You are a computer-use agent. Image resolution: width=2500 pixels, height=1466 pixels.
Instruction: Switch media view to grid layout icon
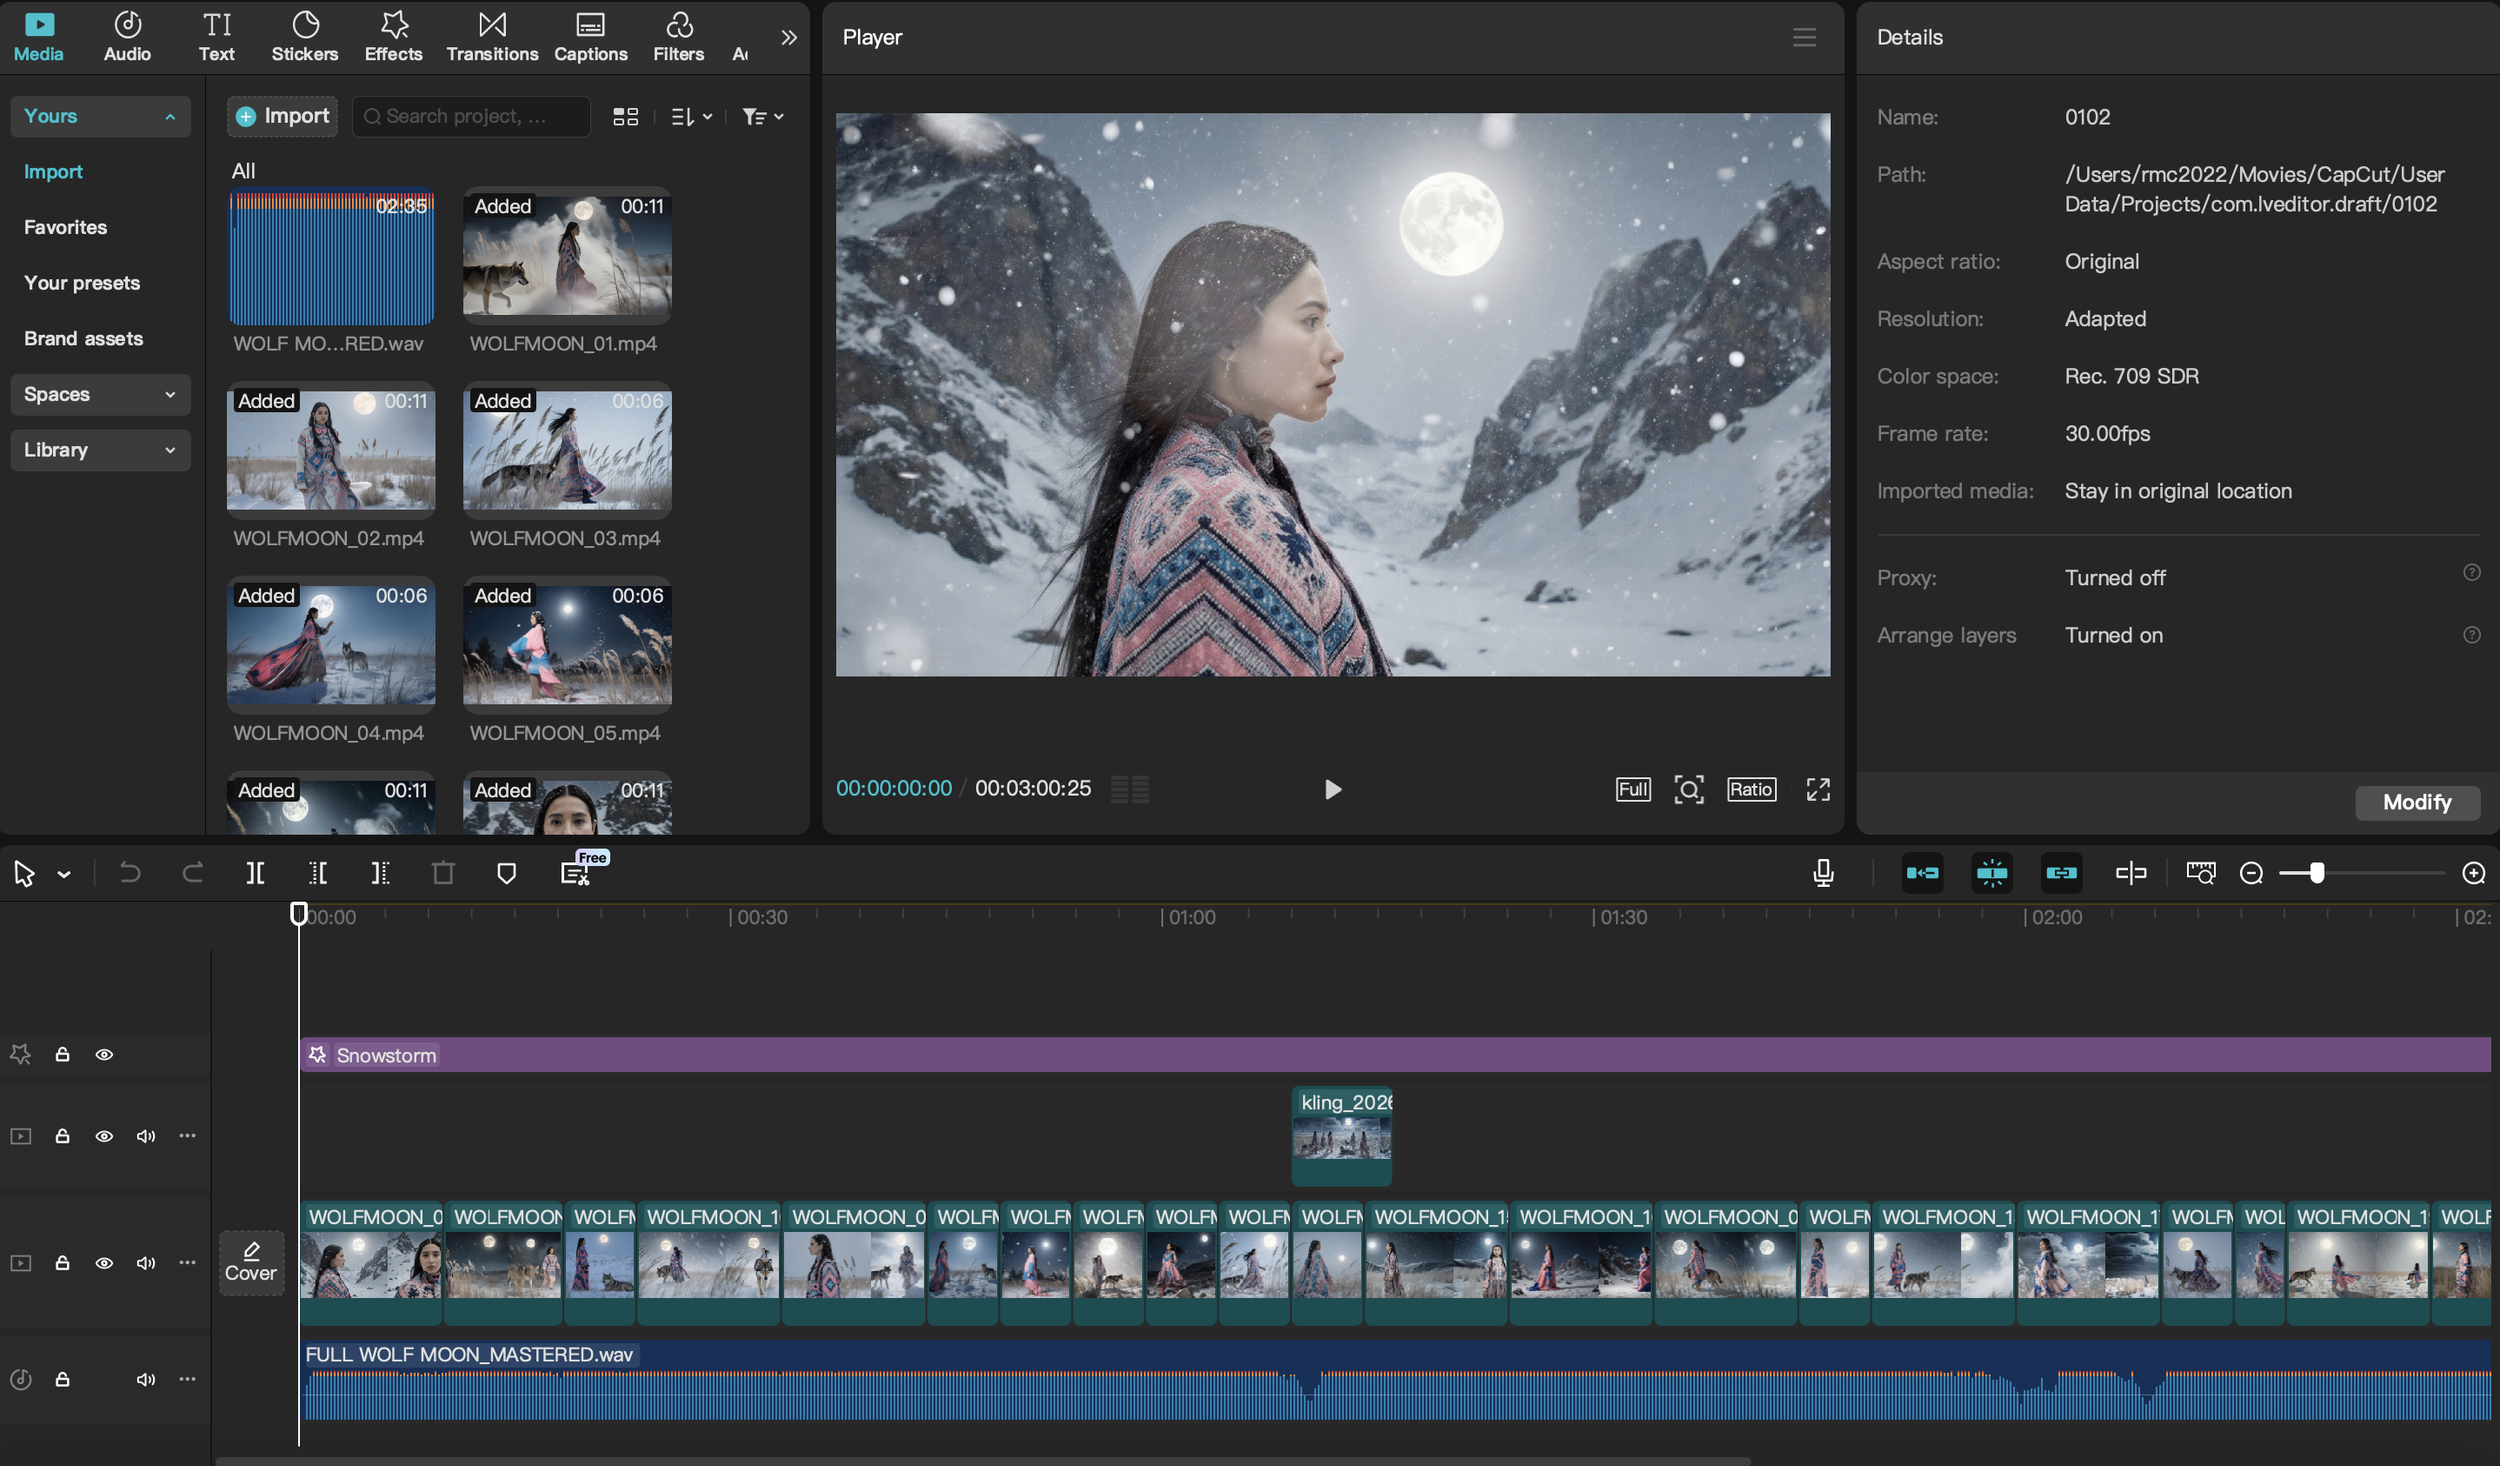(x=625, y=117)
